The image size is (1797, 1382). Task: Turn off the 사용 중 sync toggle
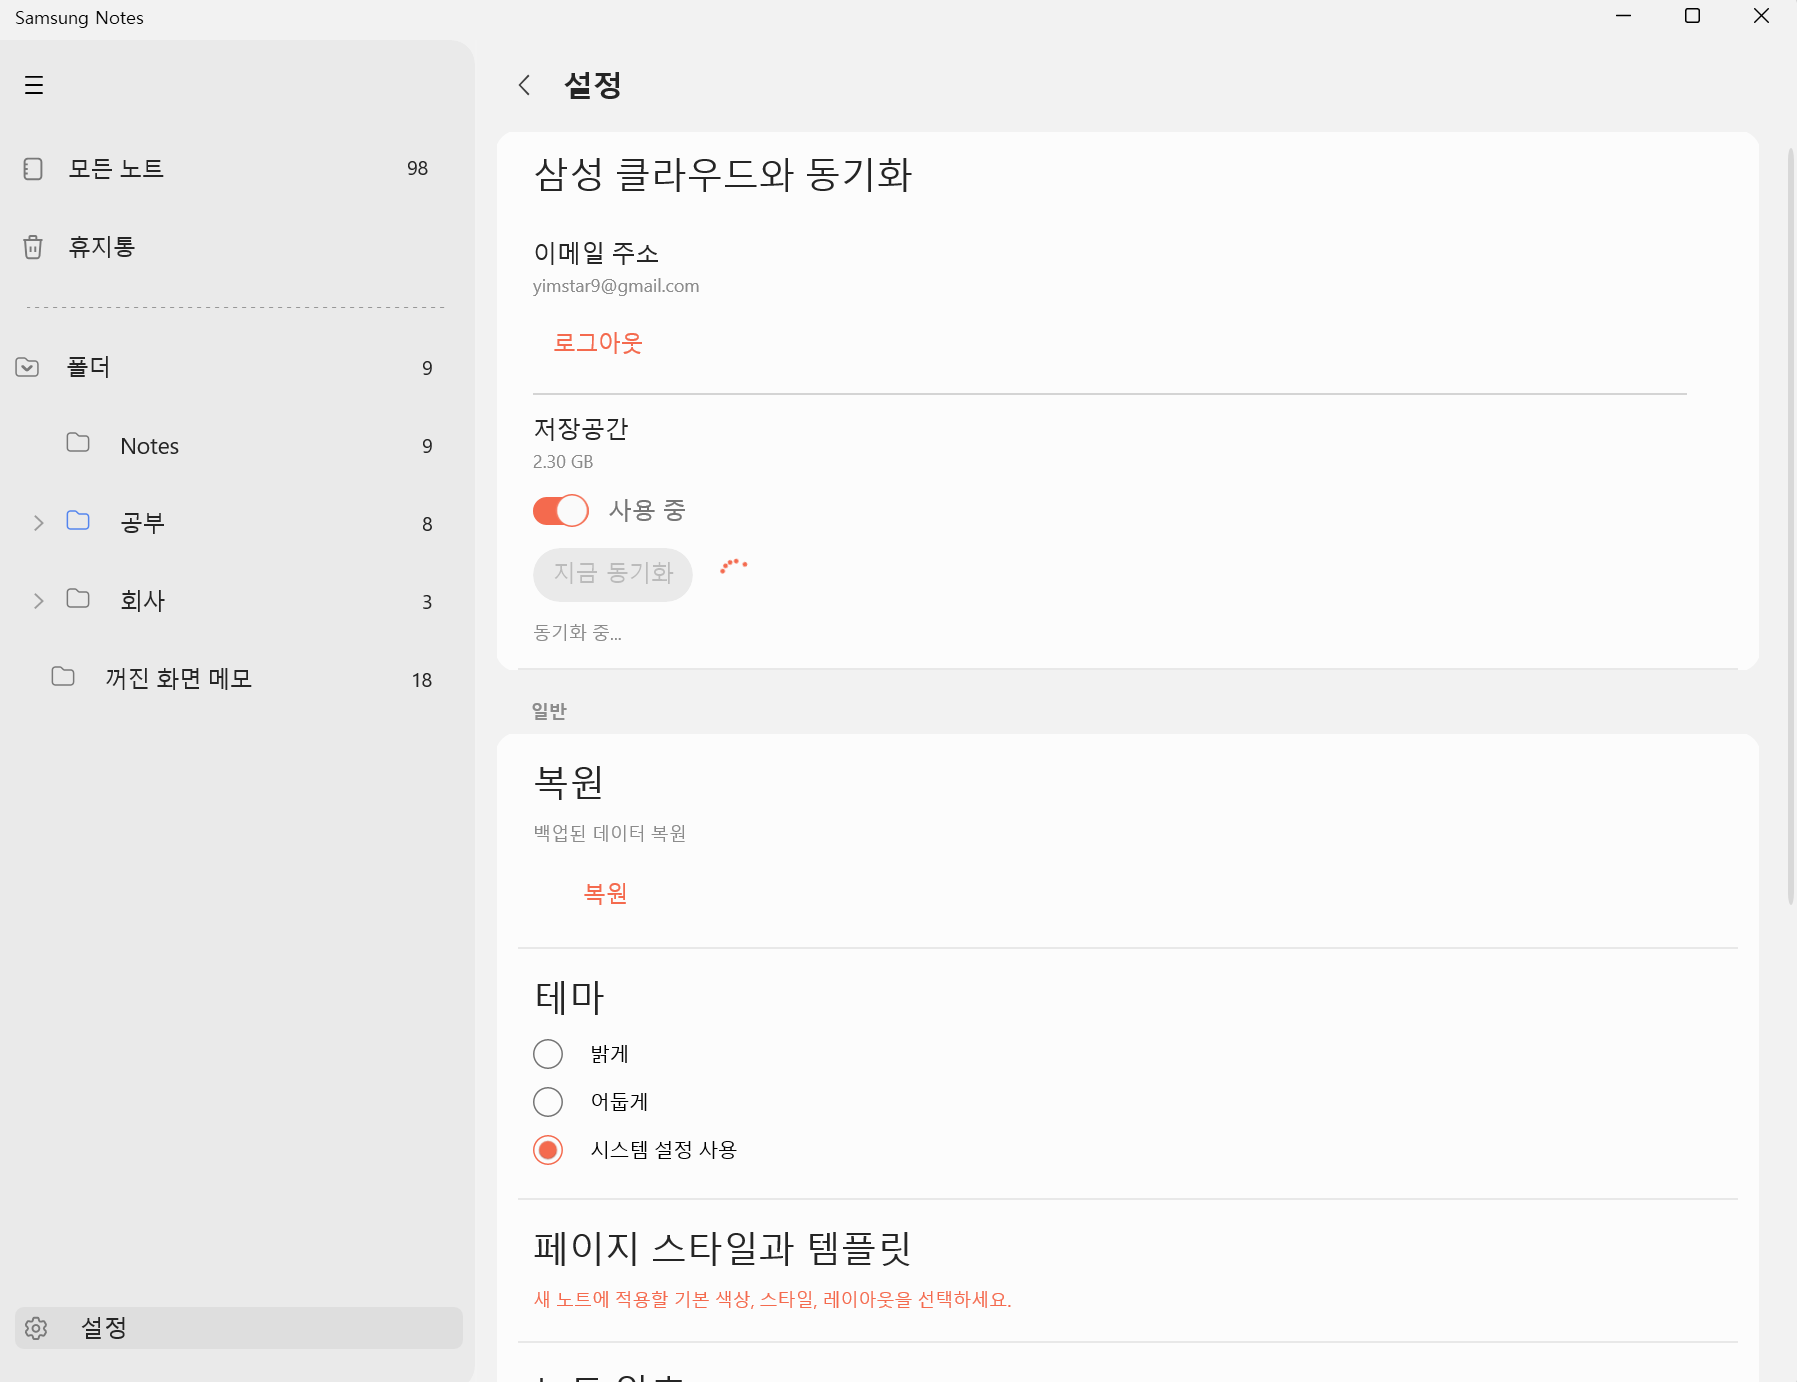(x=561, y=511)
